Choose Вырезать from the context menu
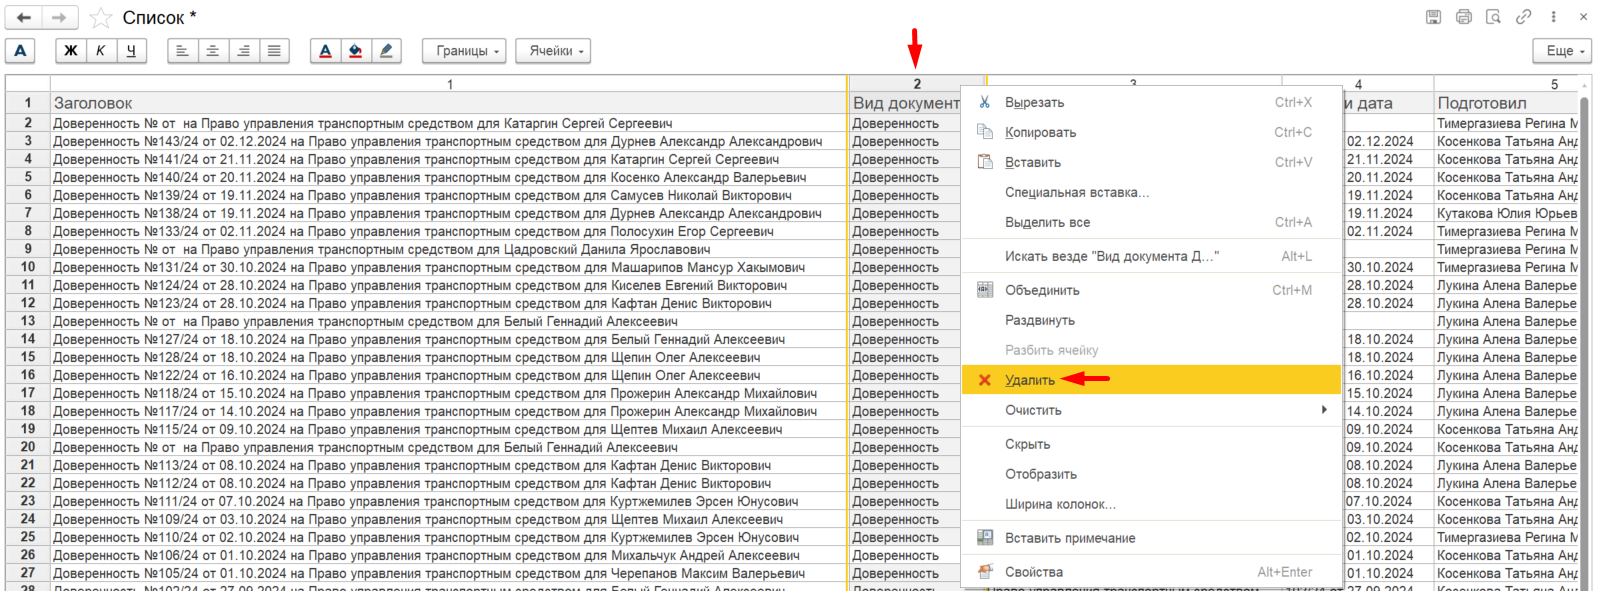1604x591 pixels. (x=1151, y=102)
